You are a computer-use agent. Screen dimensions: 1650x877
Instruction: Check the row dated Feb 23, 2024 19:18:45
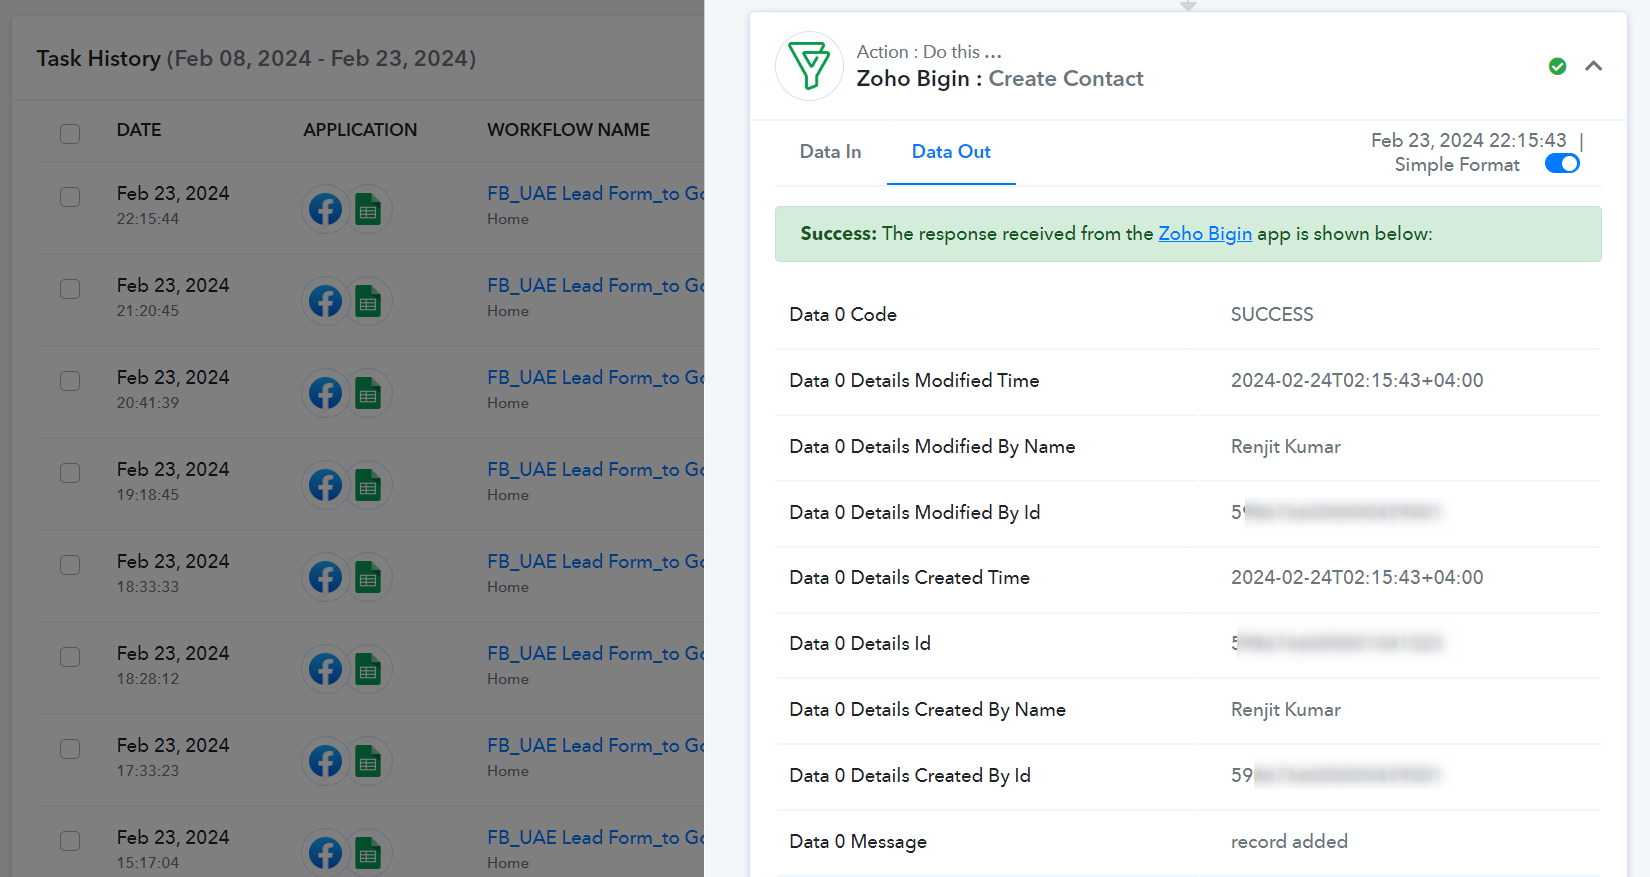click(x=70, y=473)
